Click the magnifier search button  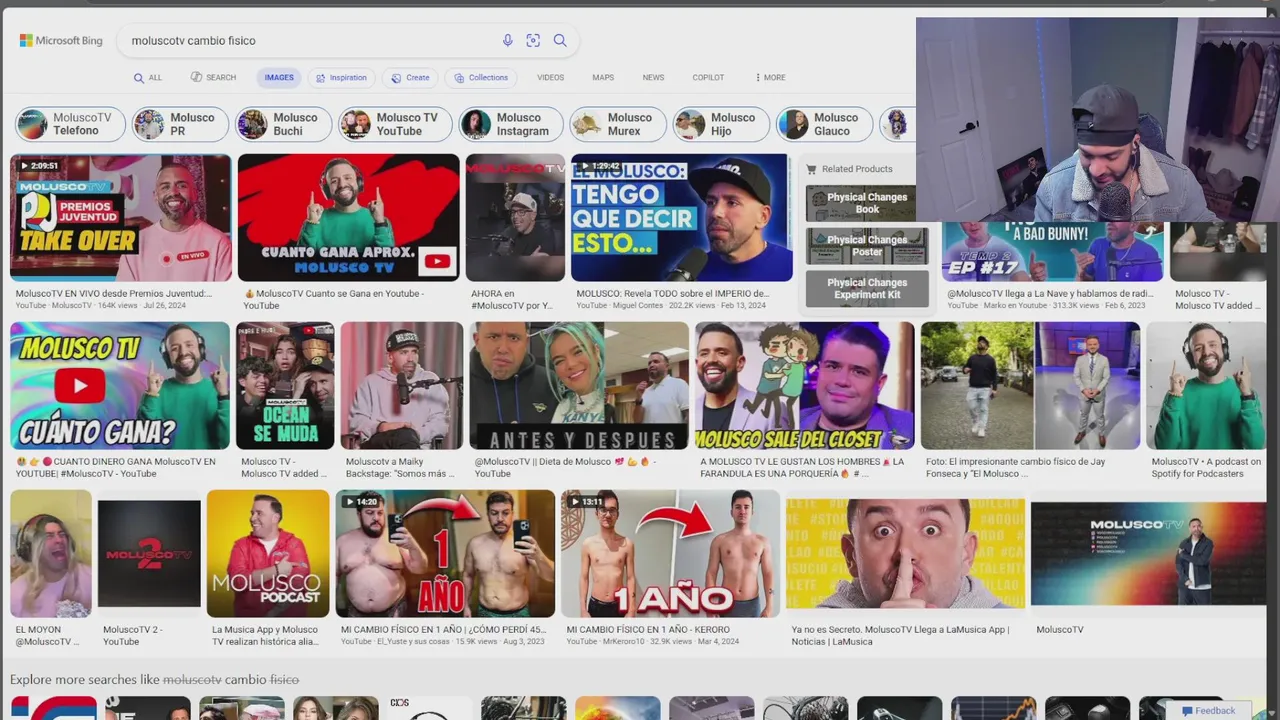[x=560, y=41]
